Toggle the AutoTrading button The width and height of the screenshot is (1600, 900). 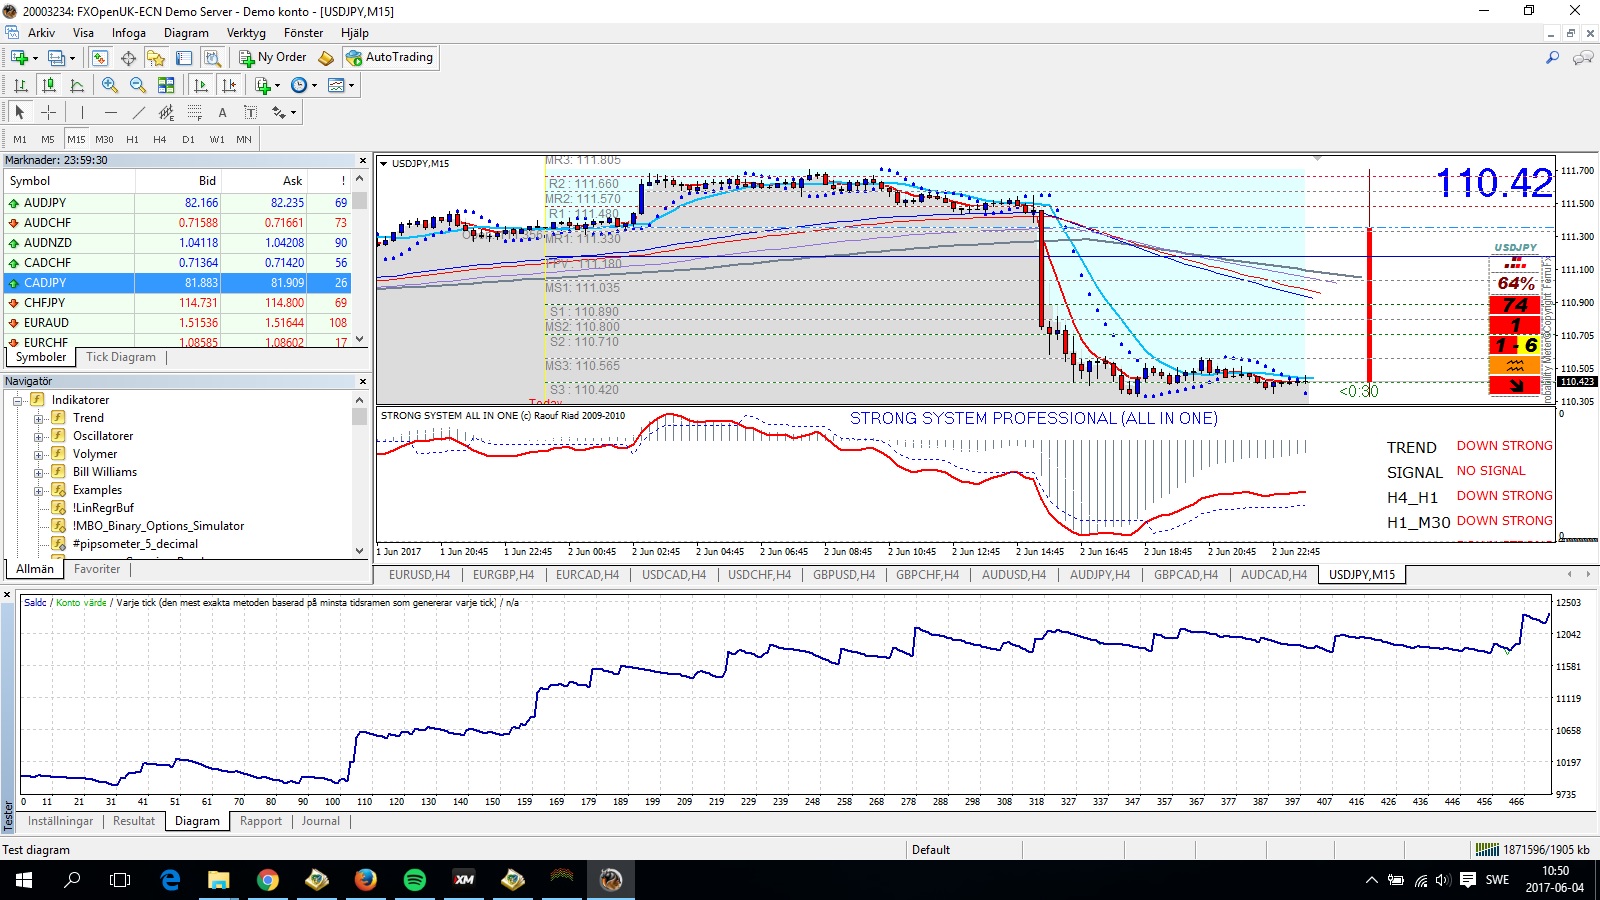click(x=390, y=57)
